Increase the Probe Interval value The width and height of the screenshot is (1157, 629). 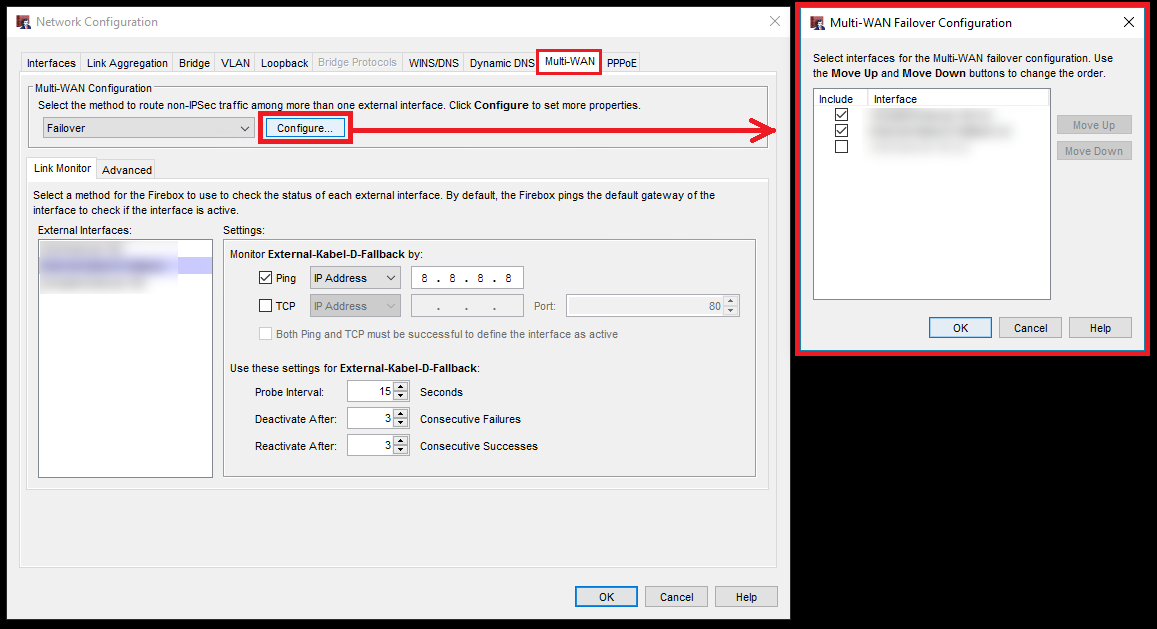pos(401,387)
